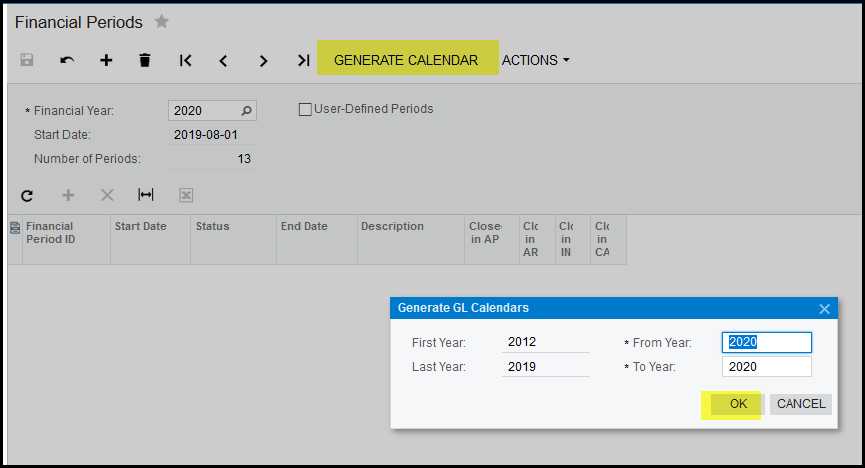Close the Generate GL Calendars dialog
This screenshot has width=865, height=468.
824,308
